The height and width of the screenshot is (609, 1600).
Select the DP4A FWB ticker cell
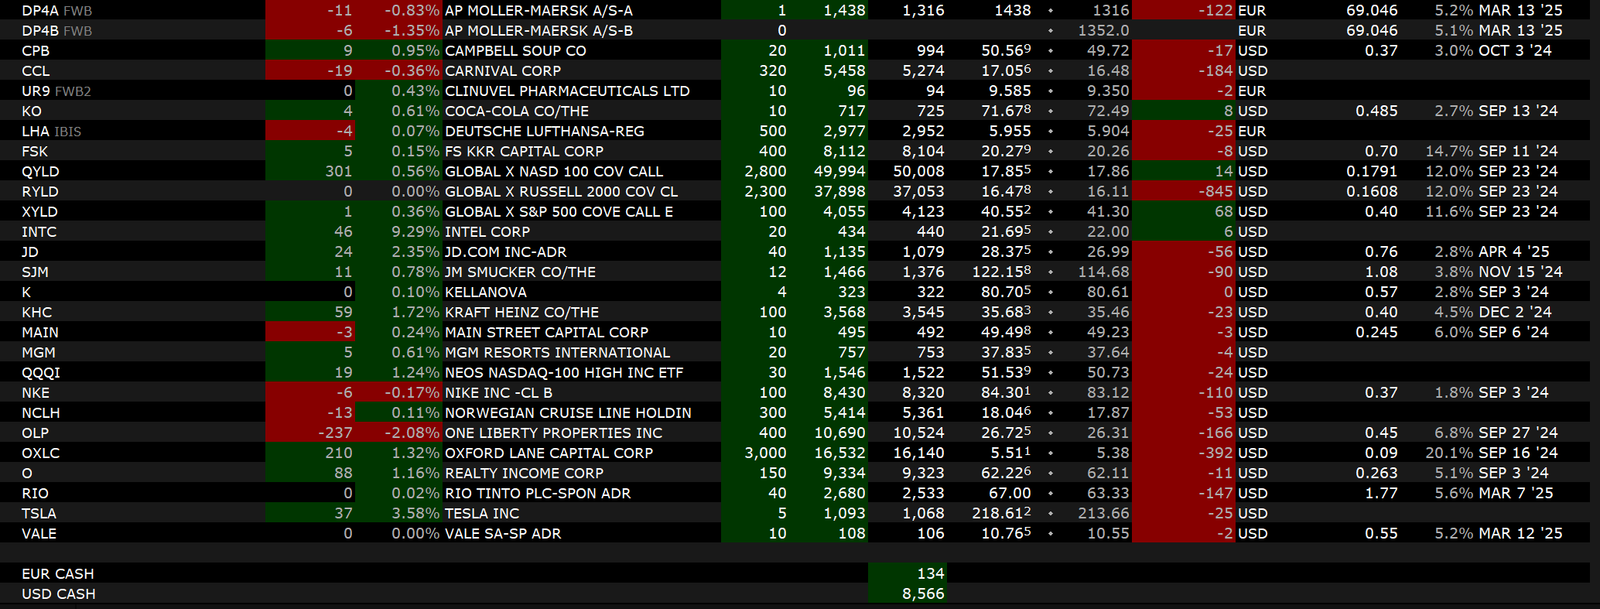(56, 10)
